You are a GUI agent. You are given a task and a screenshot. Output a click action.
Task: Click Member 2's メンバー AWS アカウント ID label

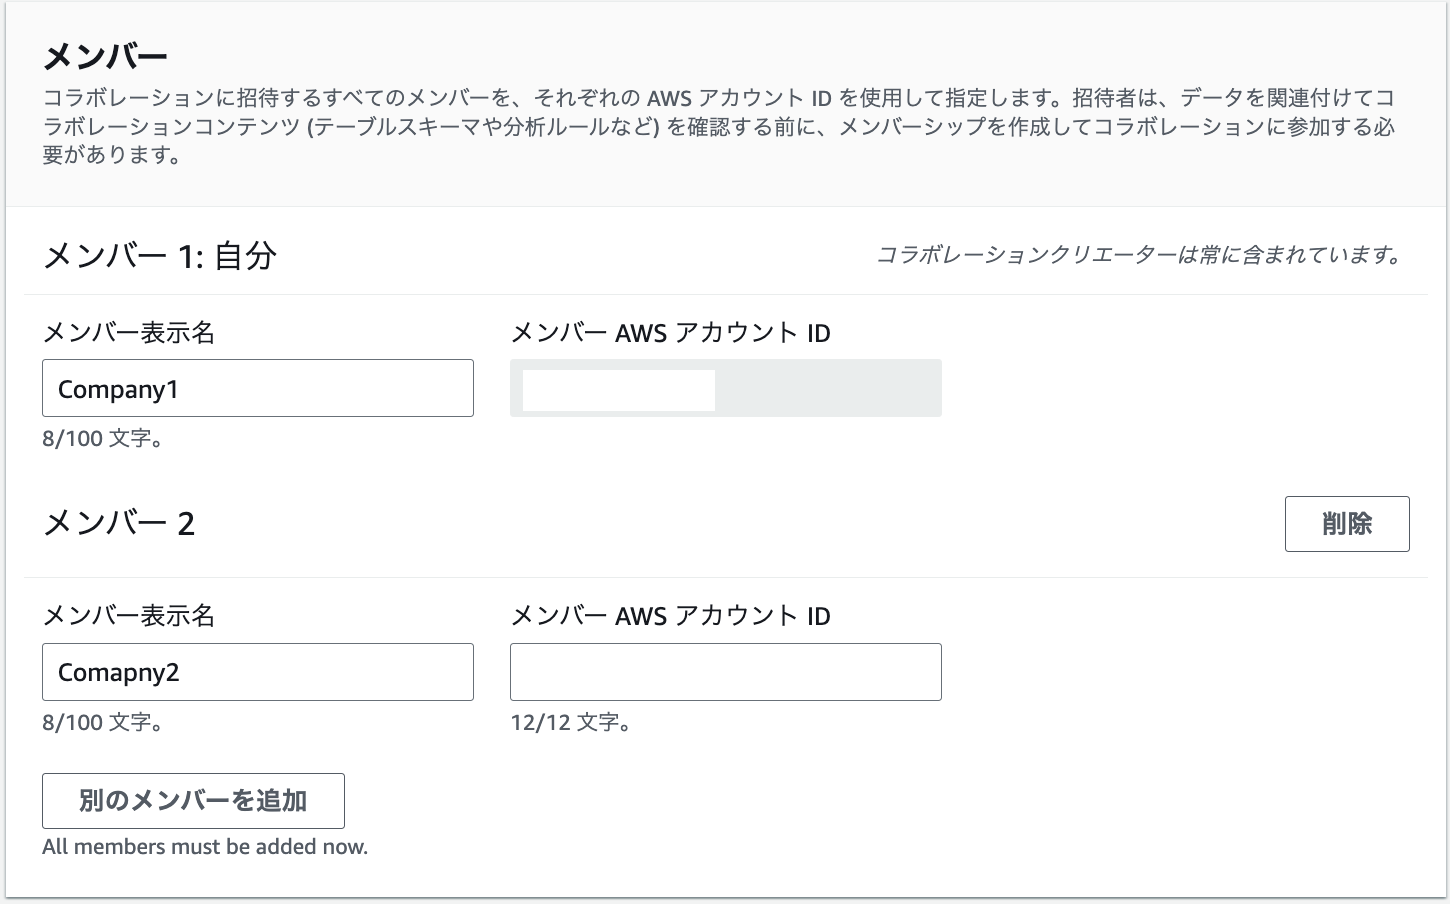coord(670,616)
